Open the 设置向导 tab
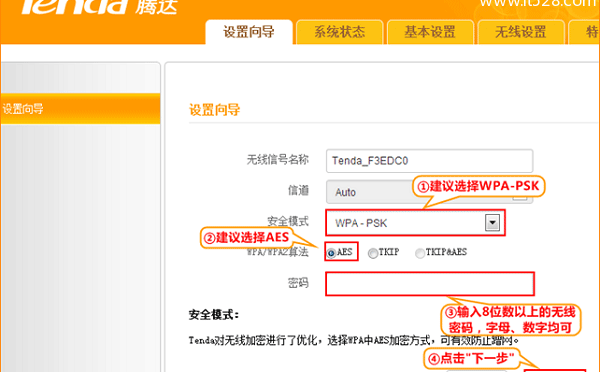The height and width of the screenshot is (372, 600). point(249,32)
